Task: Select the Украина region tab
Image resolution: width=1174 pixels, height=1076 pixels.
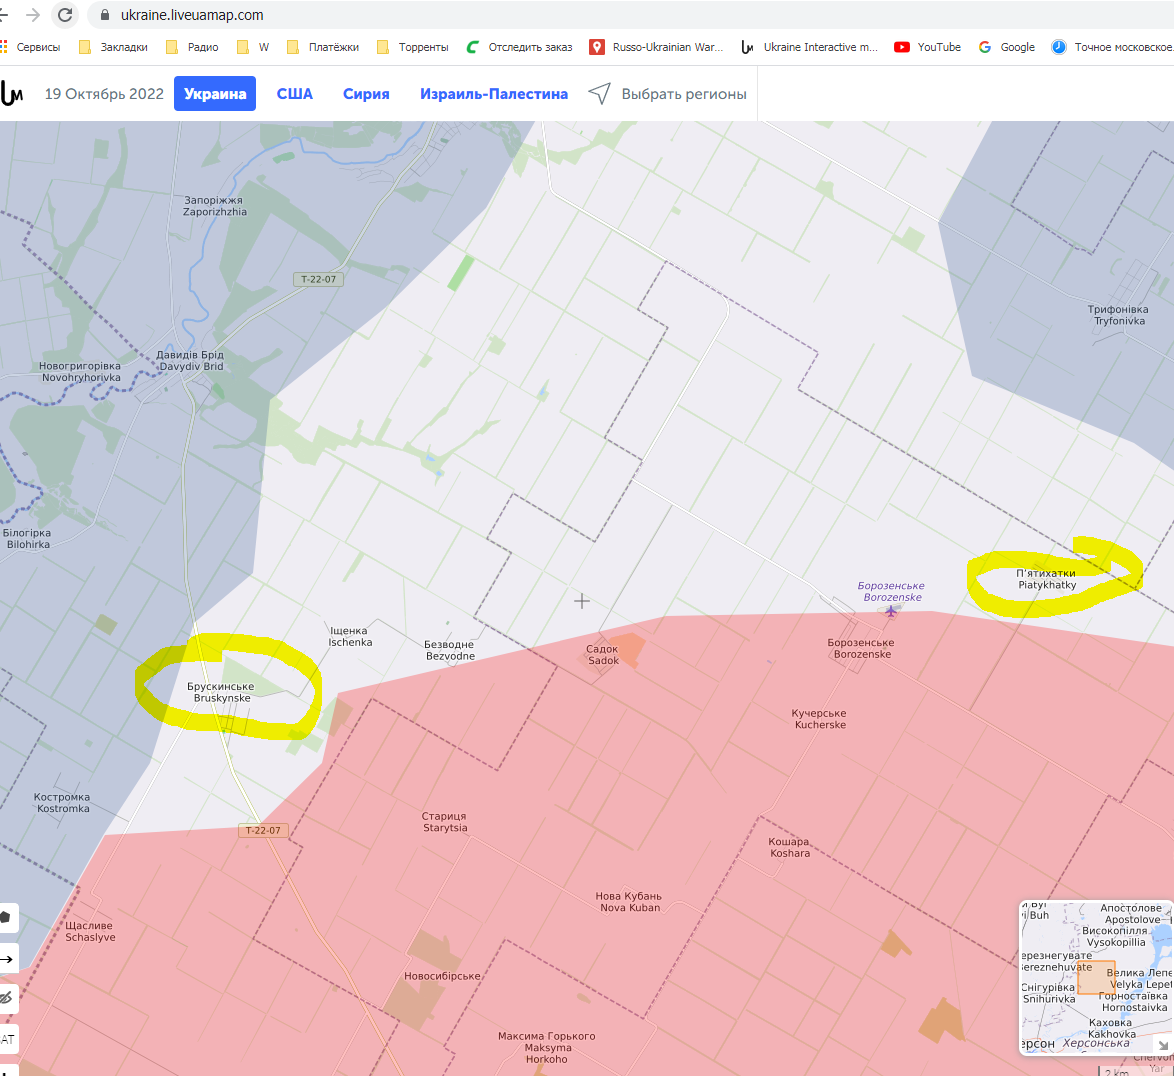Action: coord(215,94)
